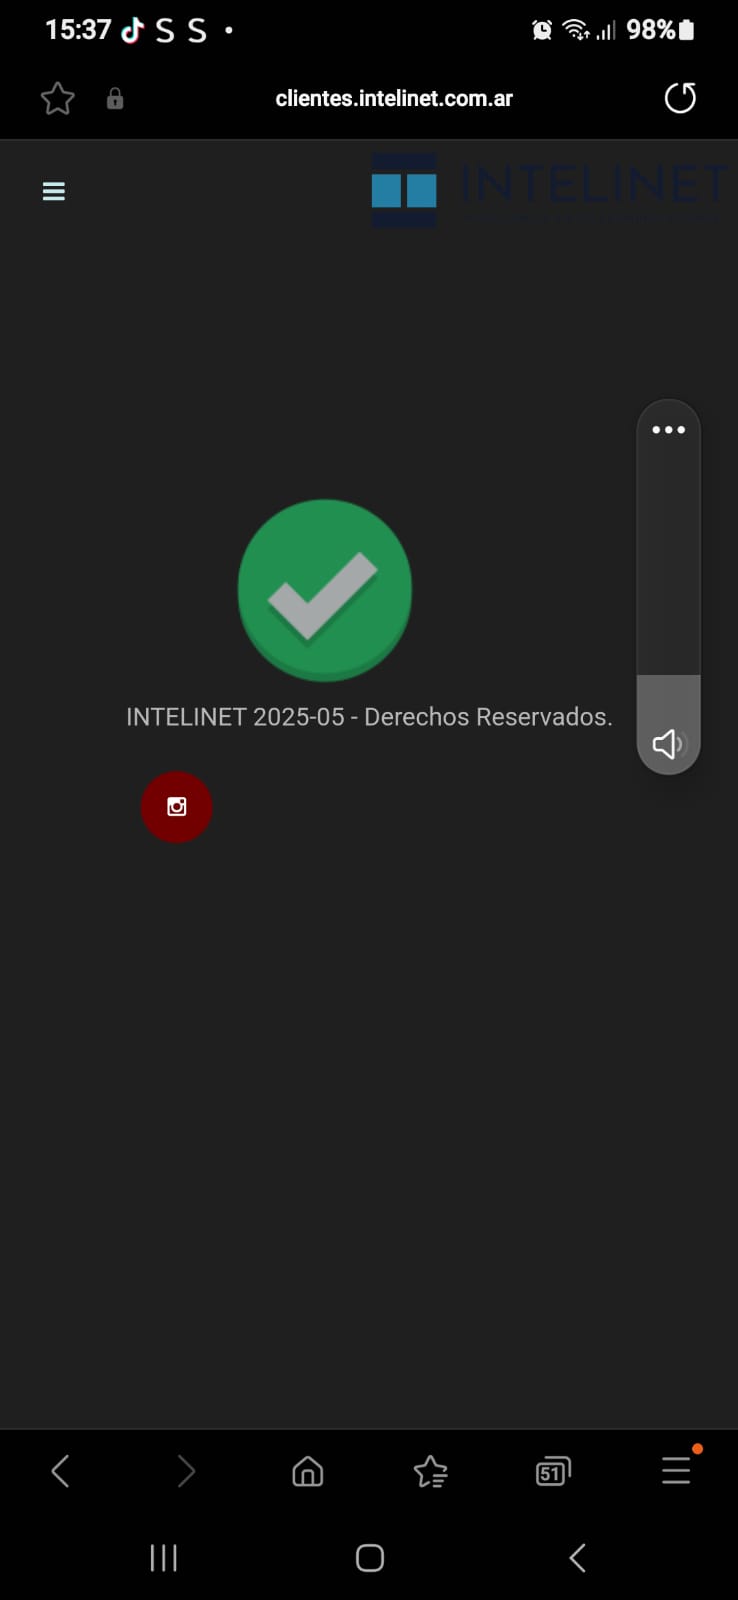Image resolution: width=738 pixels, height=1600 pixels.
Task: Open the browser home page
Action: [308, 1471]
